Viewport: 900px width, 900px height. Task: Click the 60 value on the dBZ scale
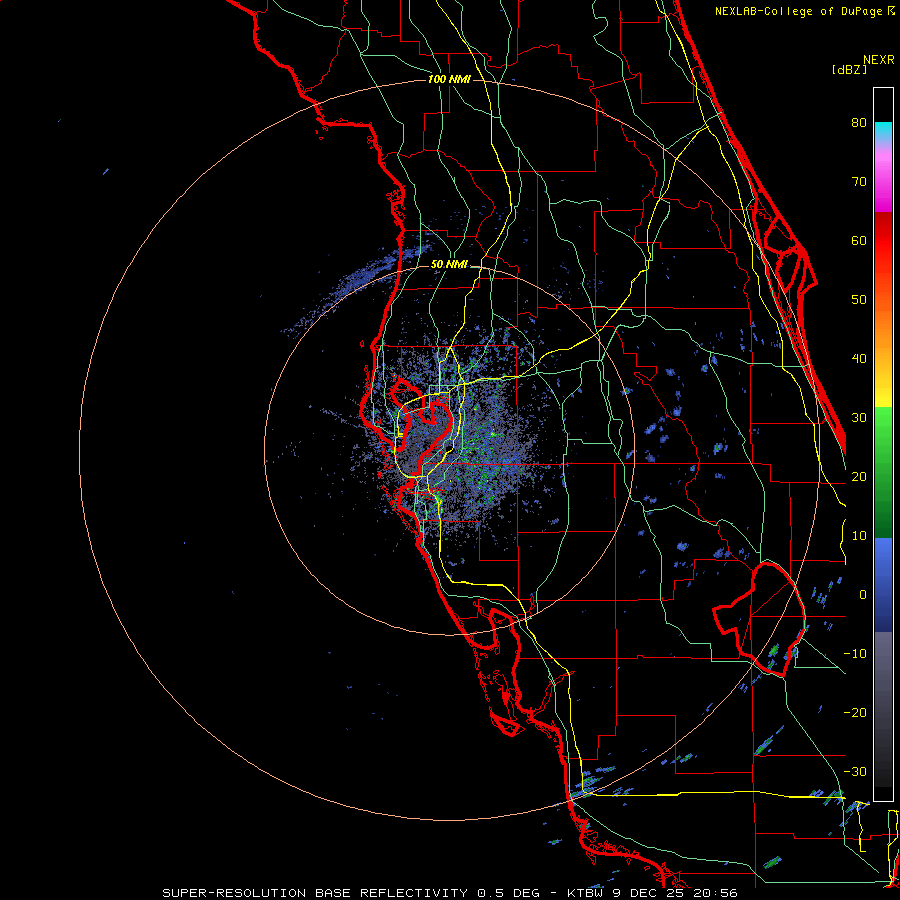tap(859, 240)
